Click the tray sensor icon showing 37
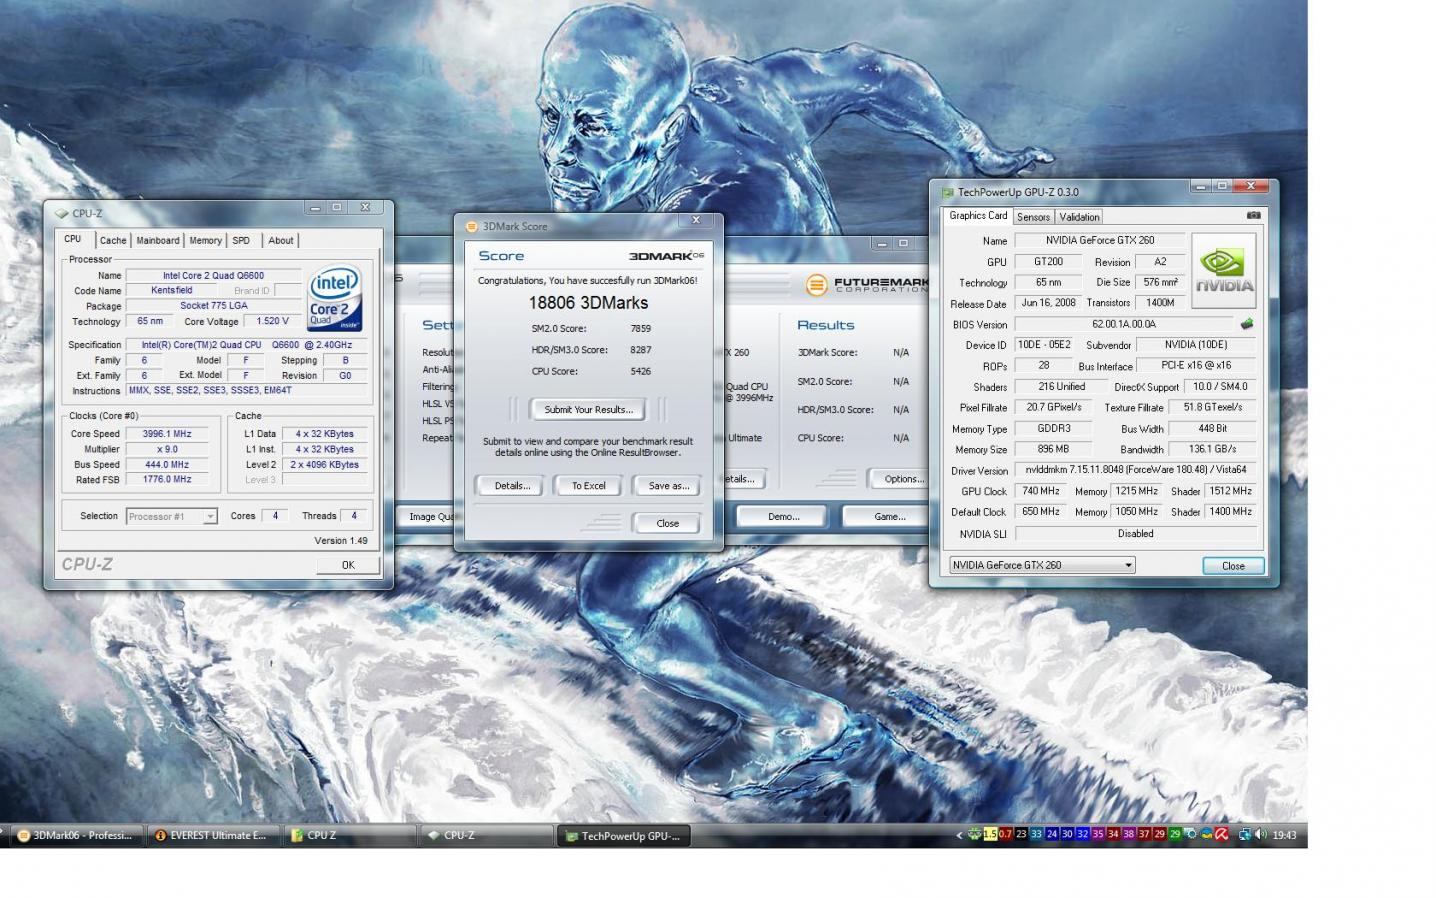This screenshot has width=1436, height=898. (x=1144, y=834)
